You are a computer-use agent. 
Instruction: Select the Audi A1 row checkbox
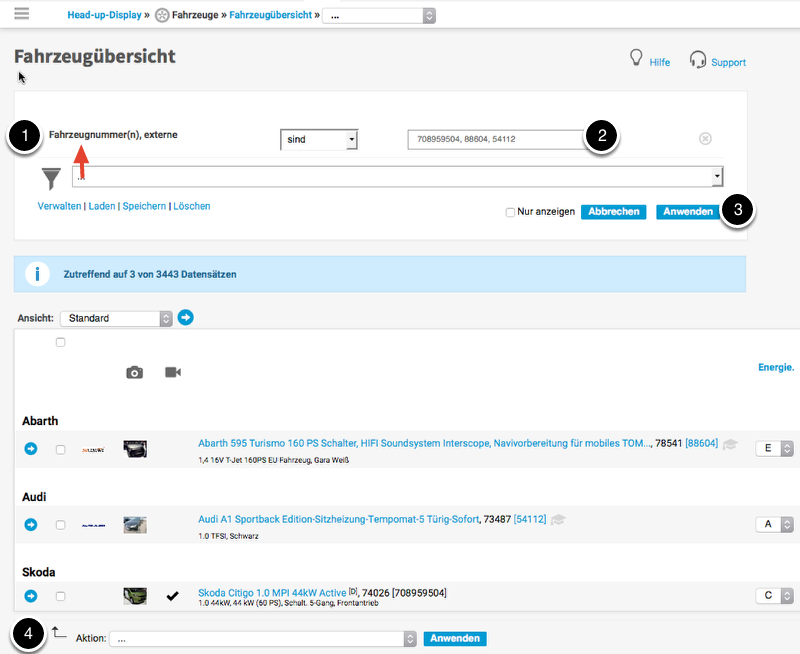60,524
